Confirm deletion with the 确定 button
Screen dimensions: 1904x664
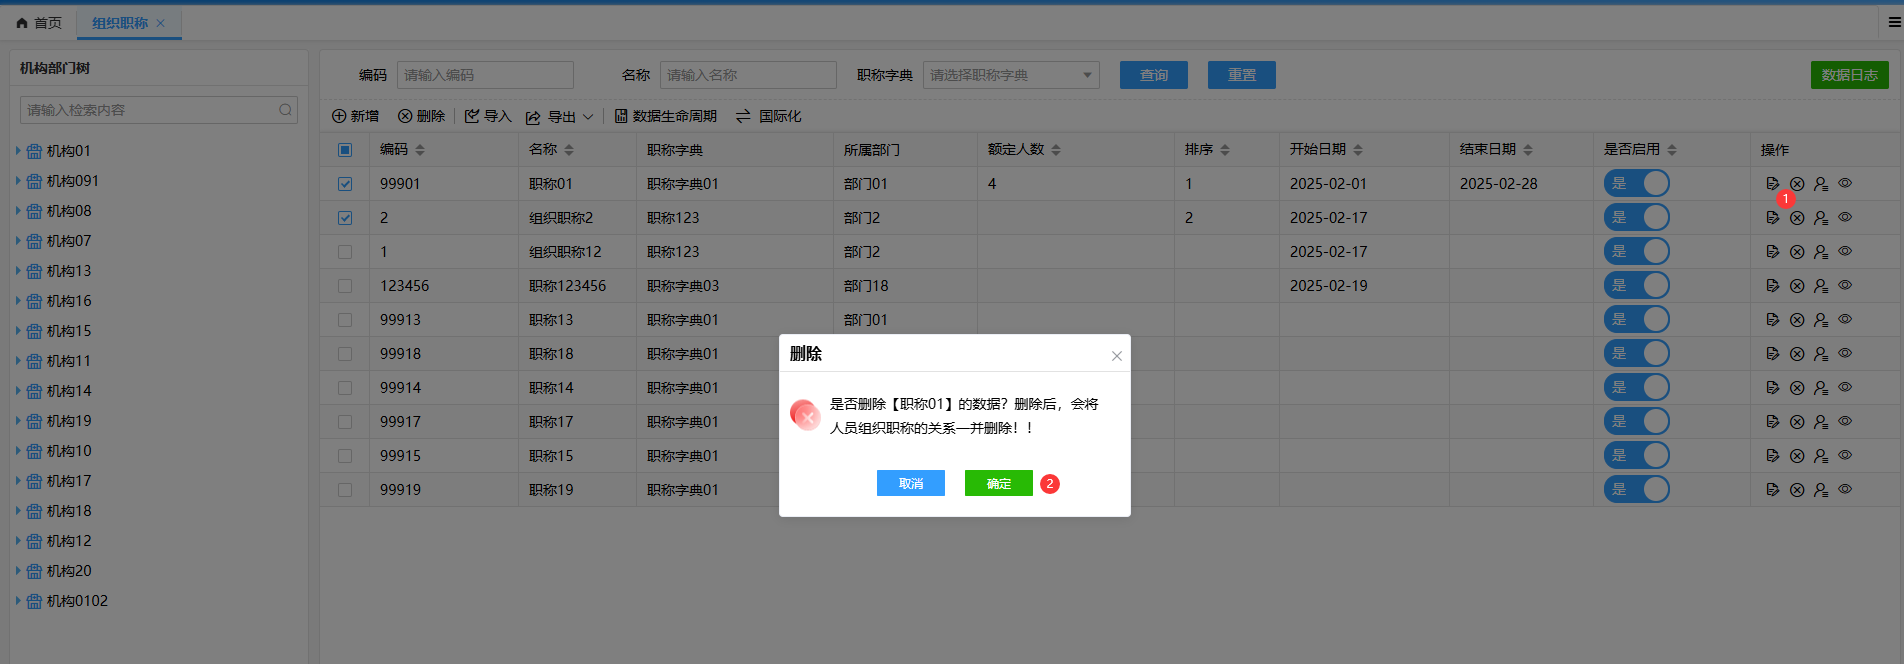998,484
